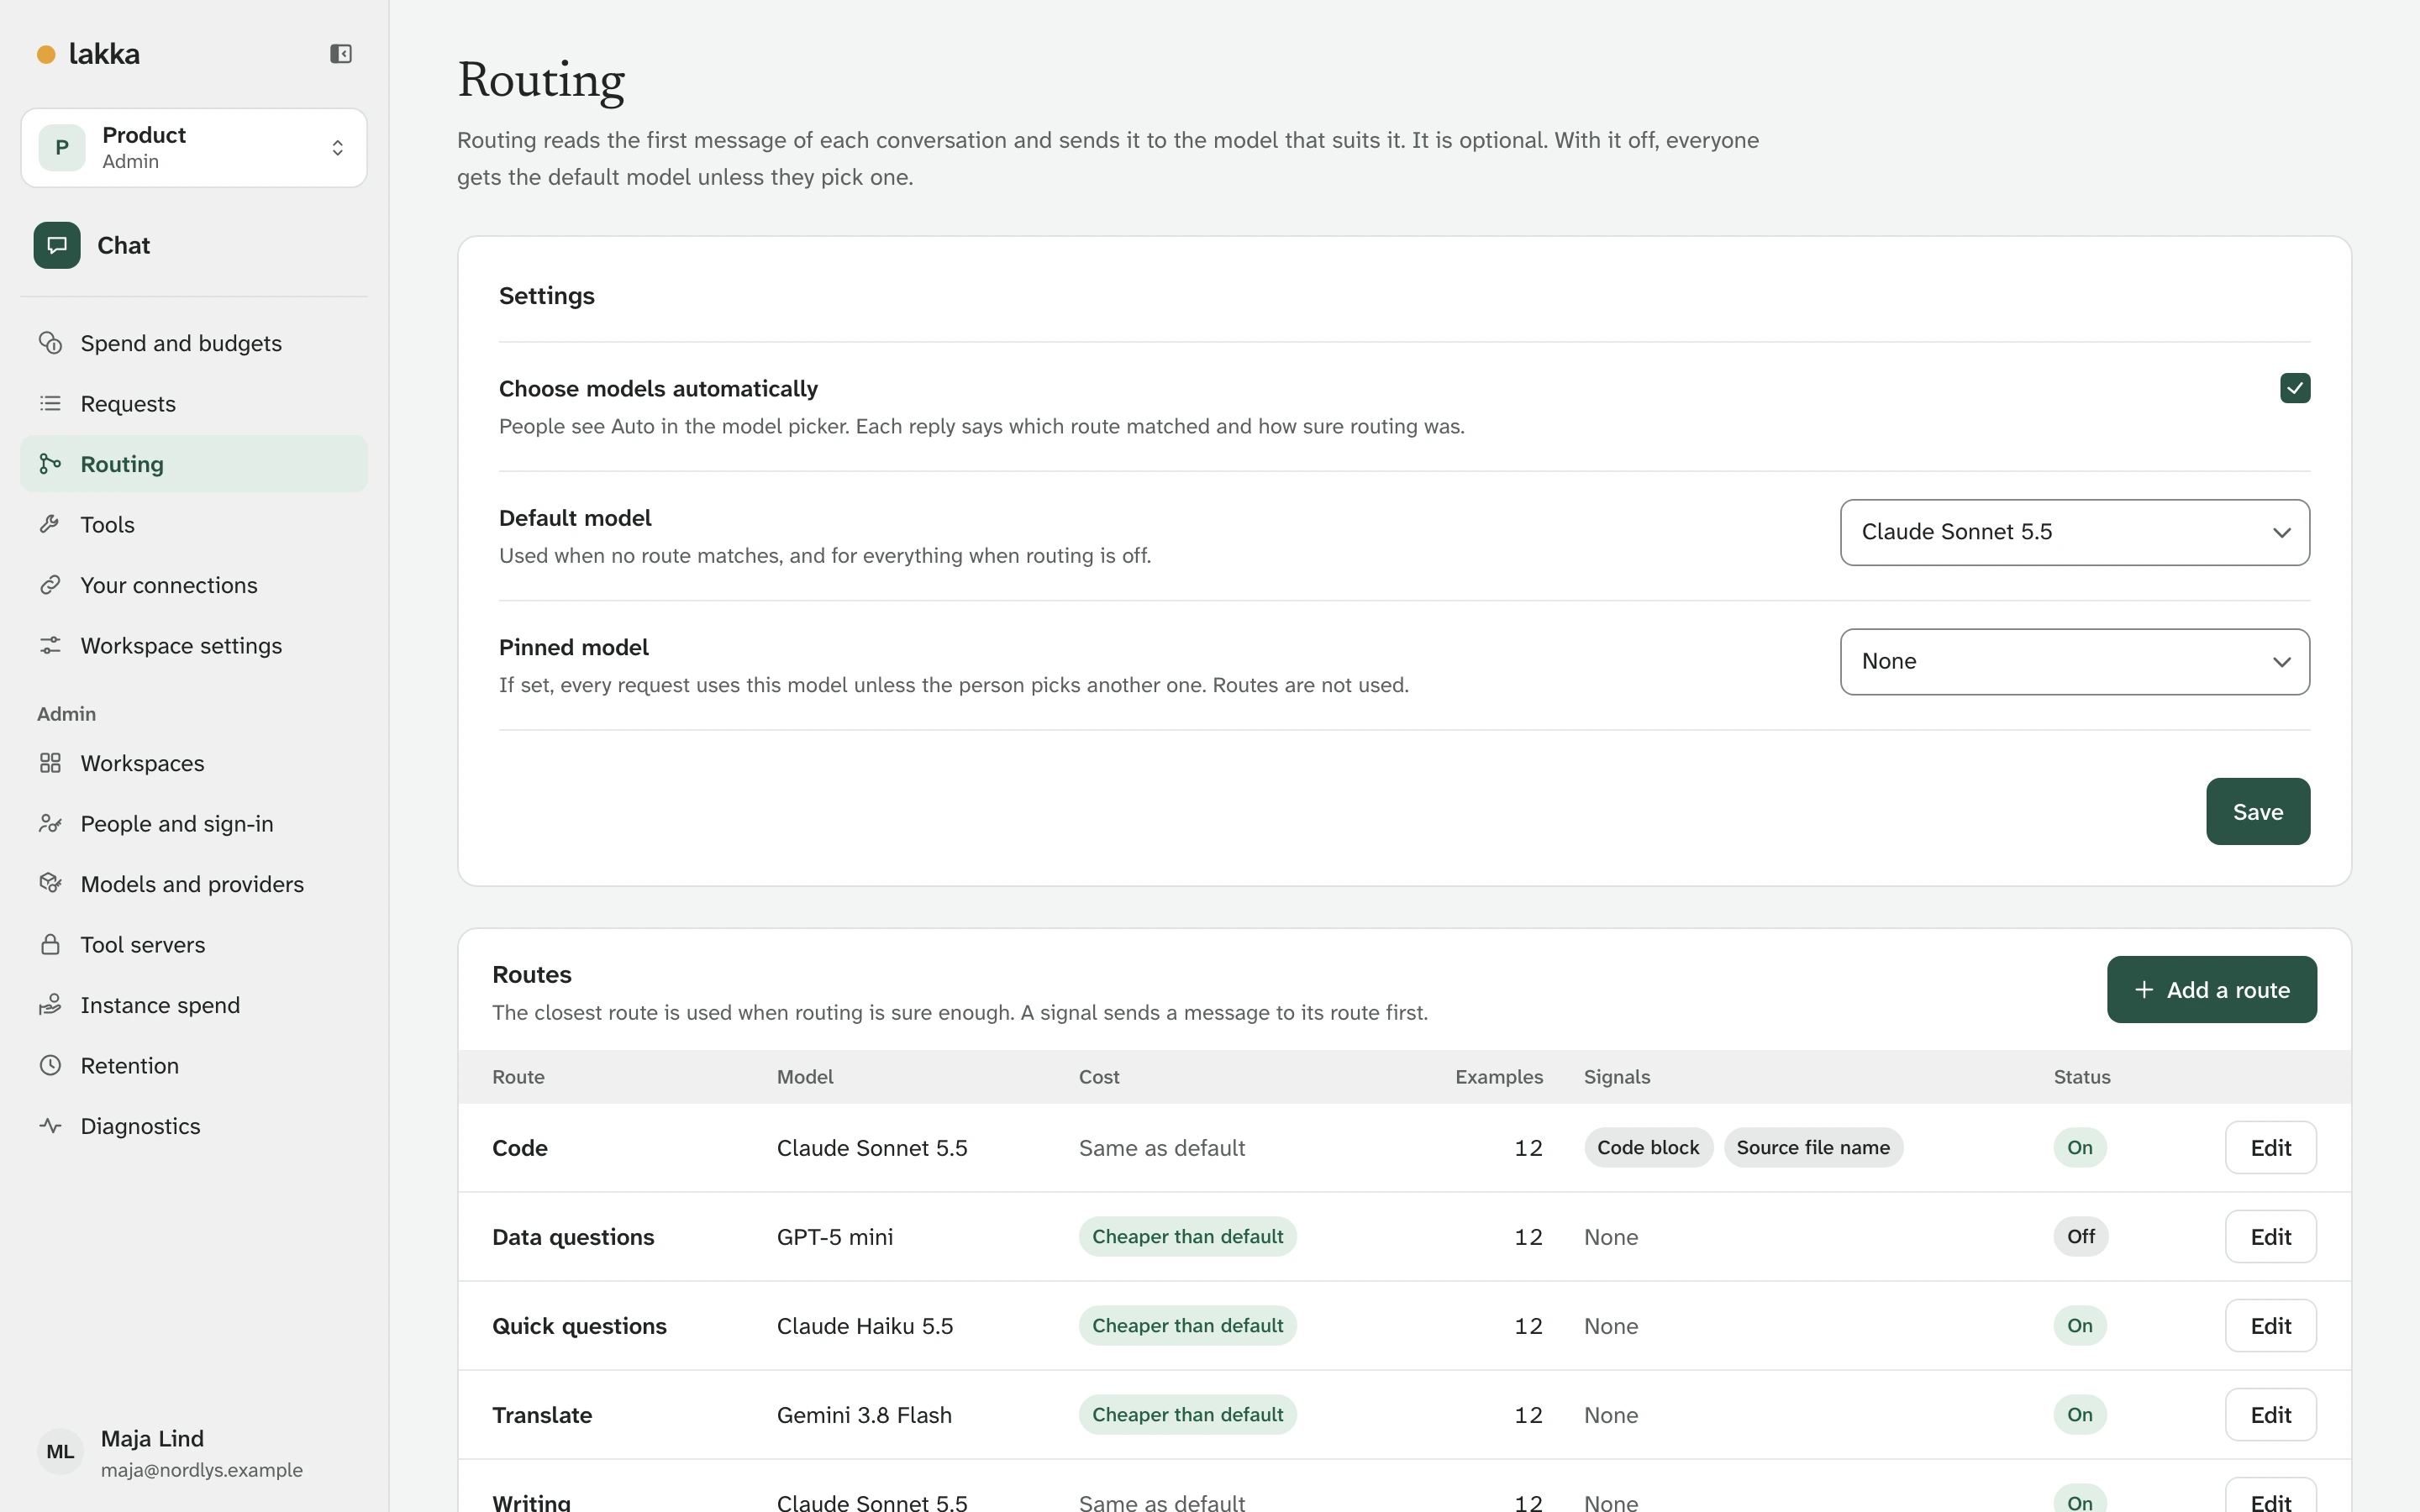Click the Workspace settings sliders icon
This screenshot has width=2420, height=1512.
tap(50, 646)
